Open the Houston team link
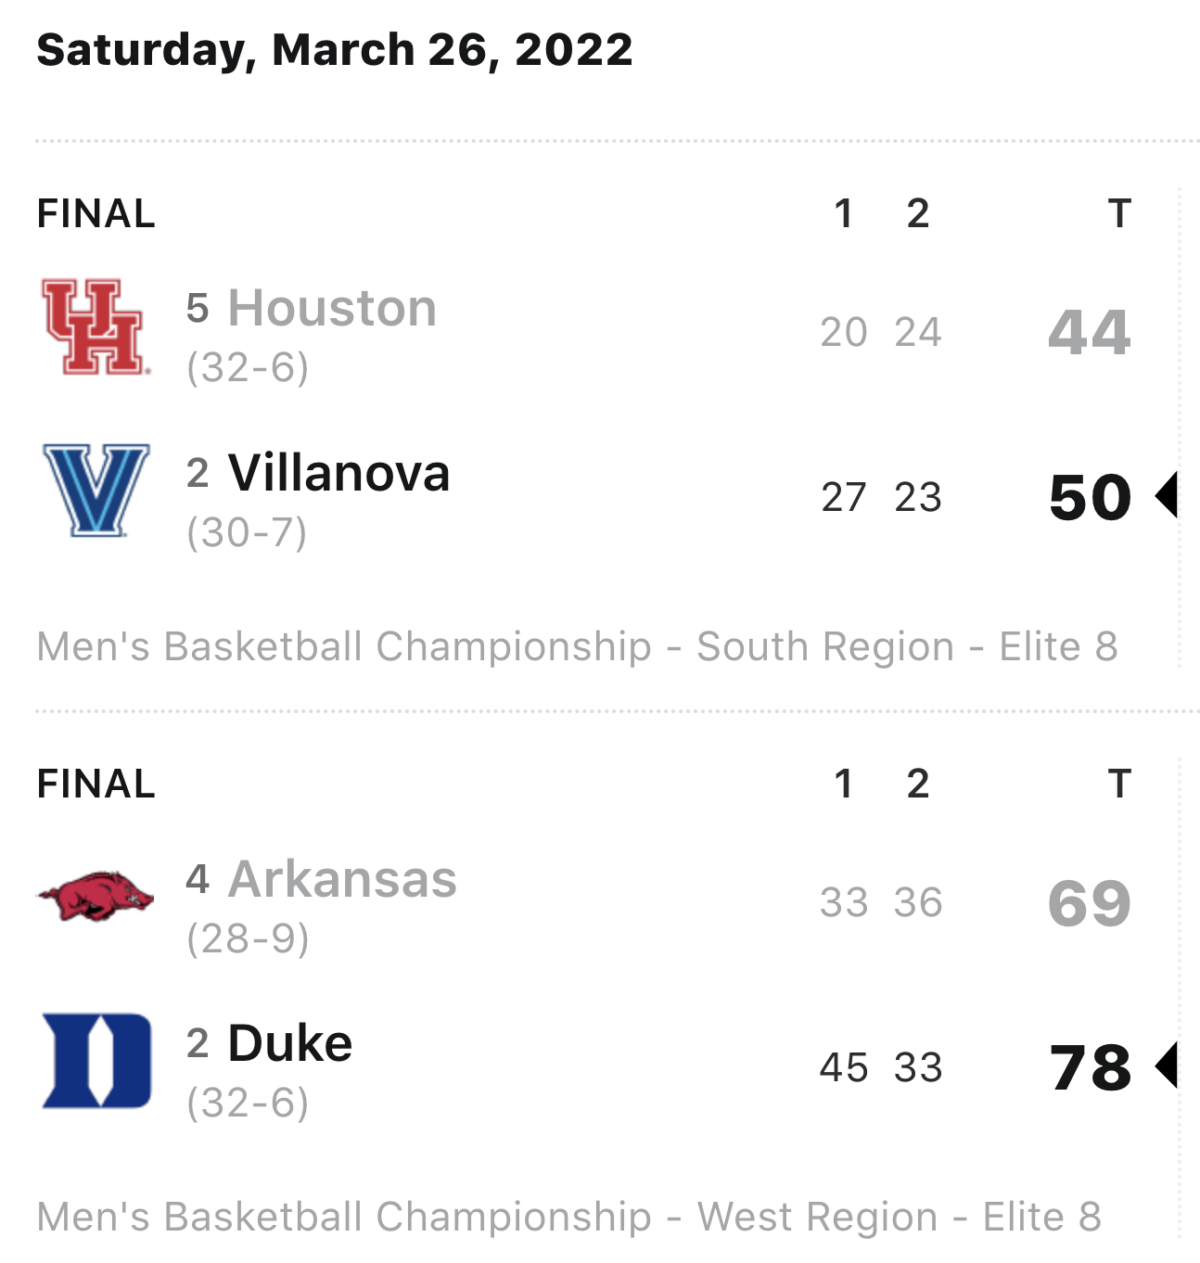 [x=332, y=308]
